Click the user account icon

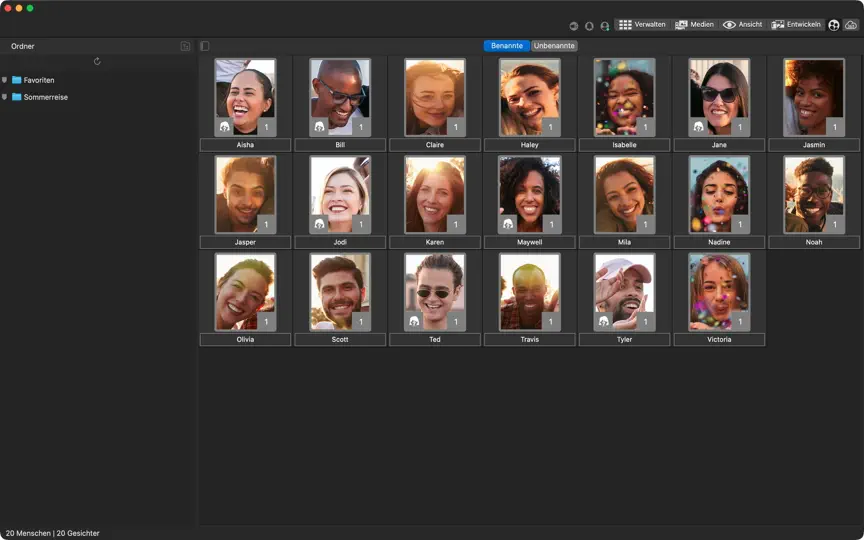coord(604,26)
